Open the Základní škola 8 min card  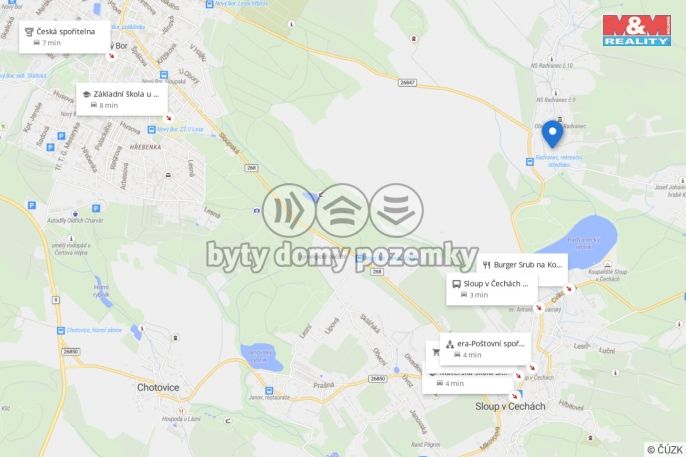122,99
